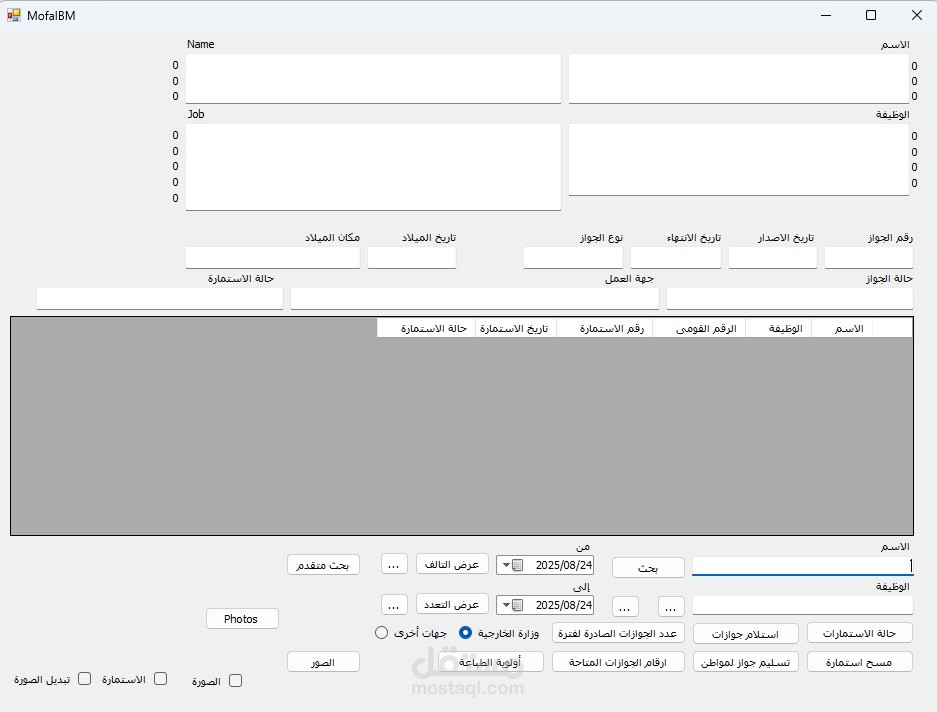Click the ellipsis button beside عرض التعدد

pos(394,604)
